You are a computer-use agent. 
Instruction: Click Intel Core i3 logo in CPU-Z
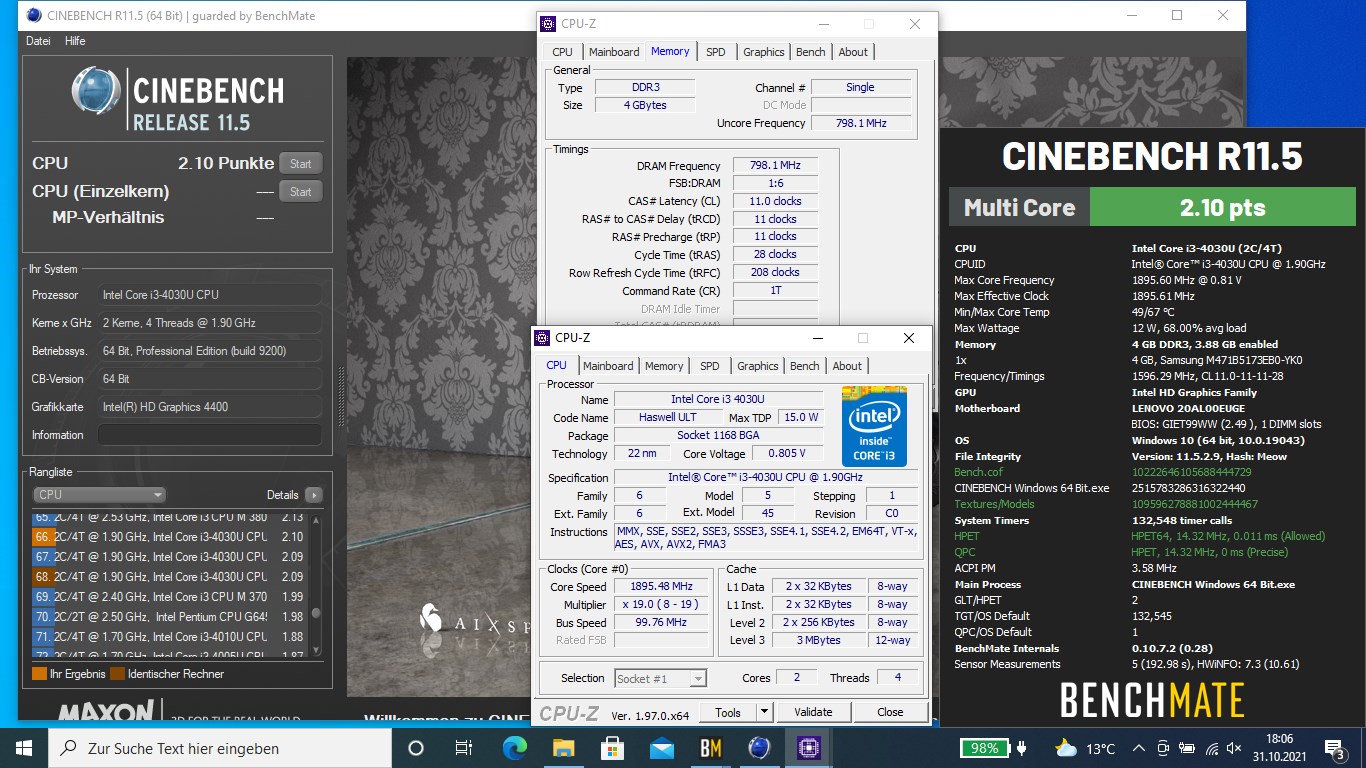874,426
